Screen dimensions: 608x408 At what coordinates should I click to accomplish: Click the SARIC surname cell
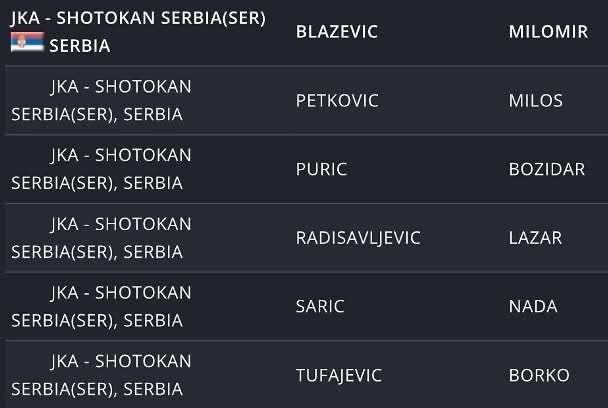[x=320, y=306]
